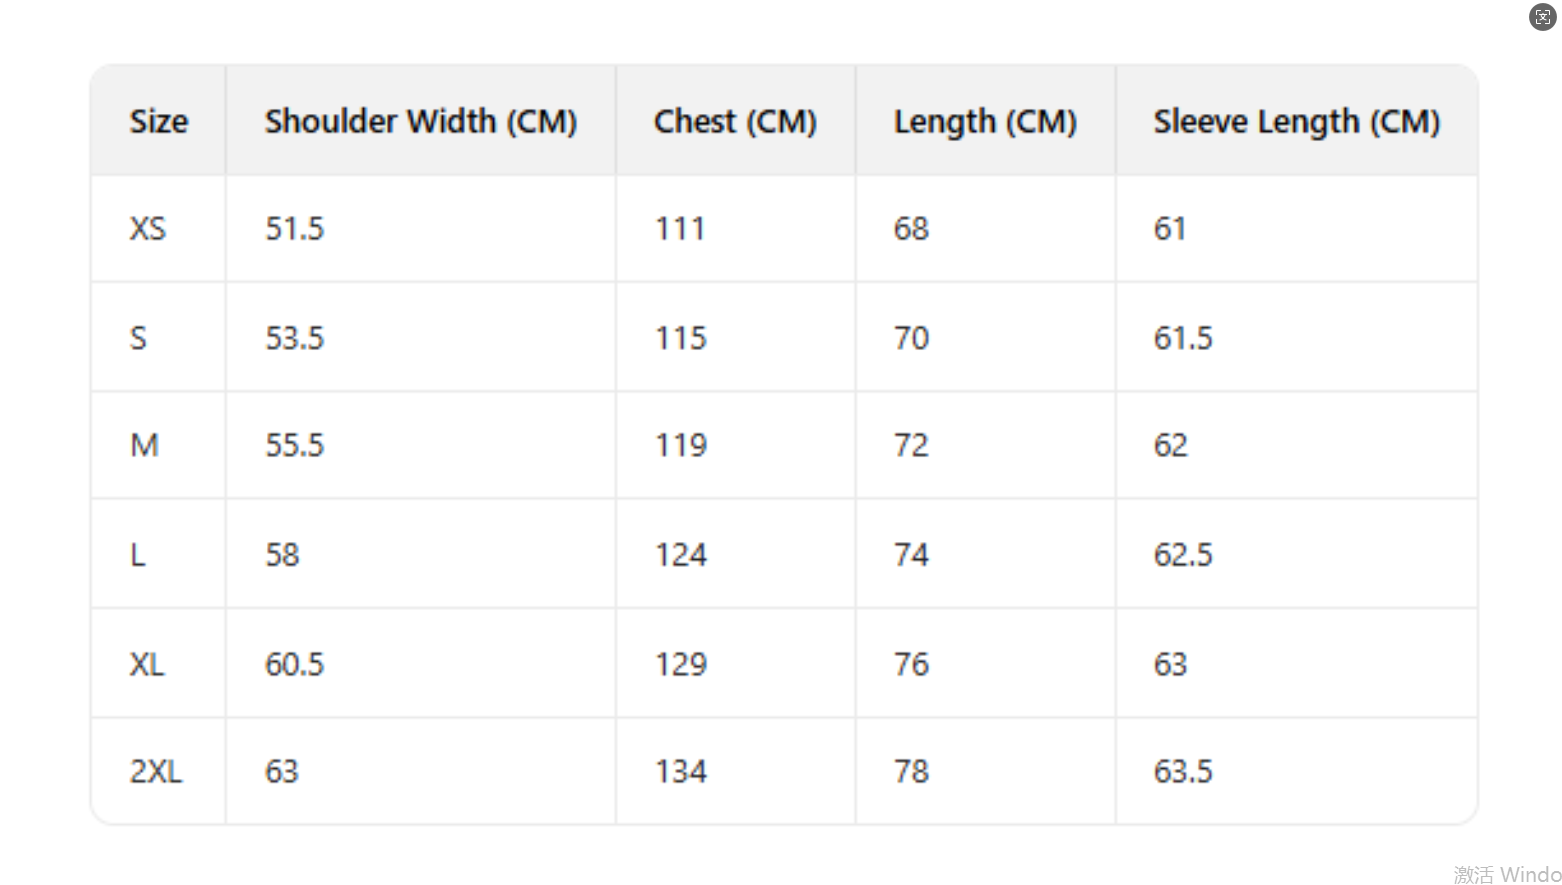This screenshot has width=1562, height=885.
Task: Click the Length (CM) column header
Action: click(985, 121)
